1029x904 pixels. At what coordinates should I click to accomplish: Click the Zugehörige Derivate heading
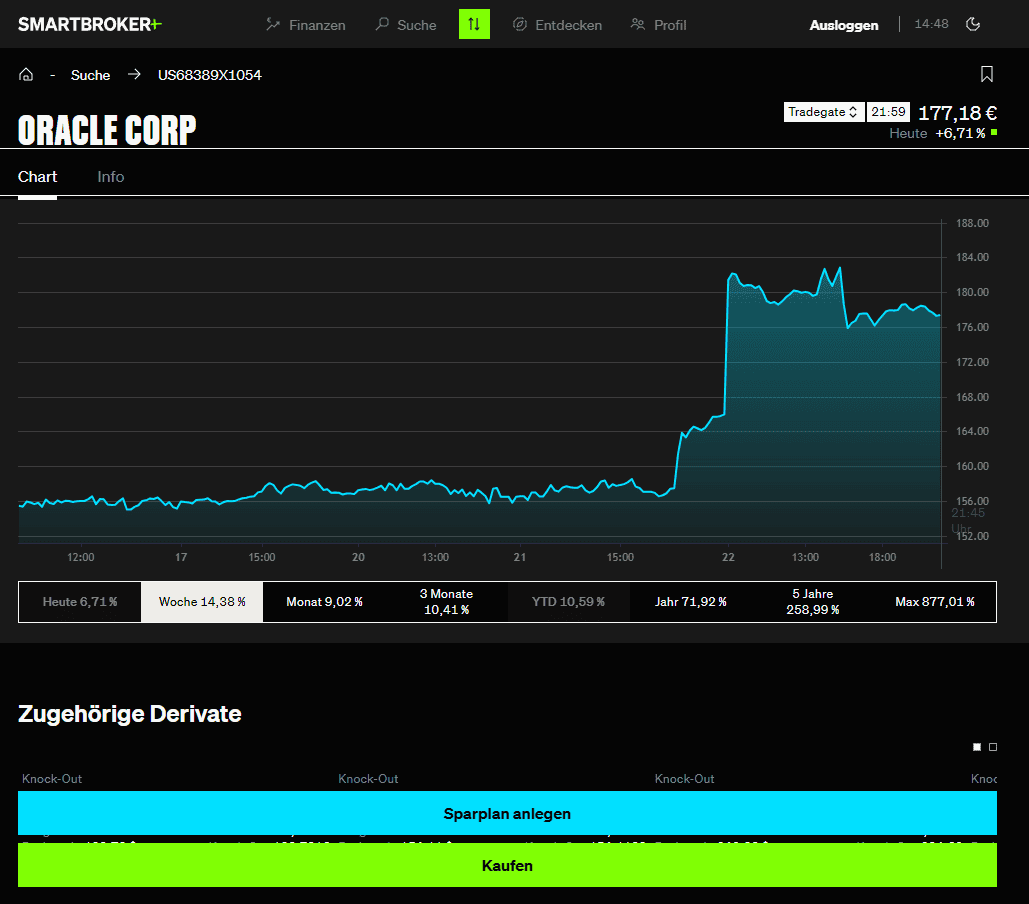(x=129, y=714)
